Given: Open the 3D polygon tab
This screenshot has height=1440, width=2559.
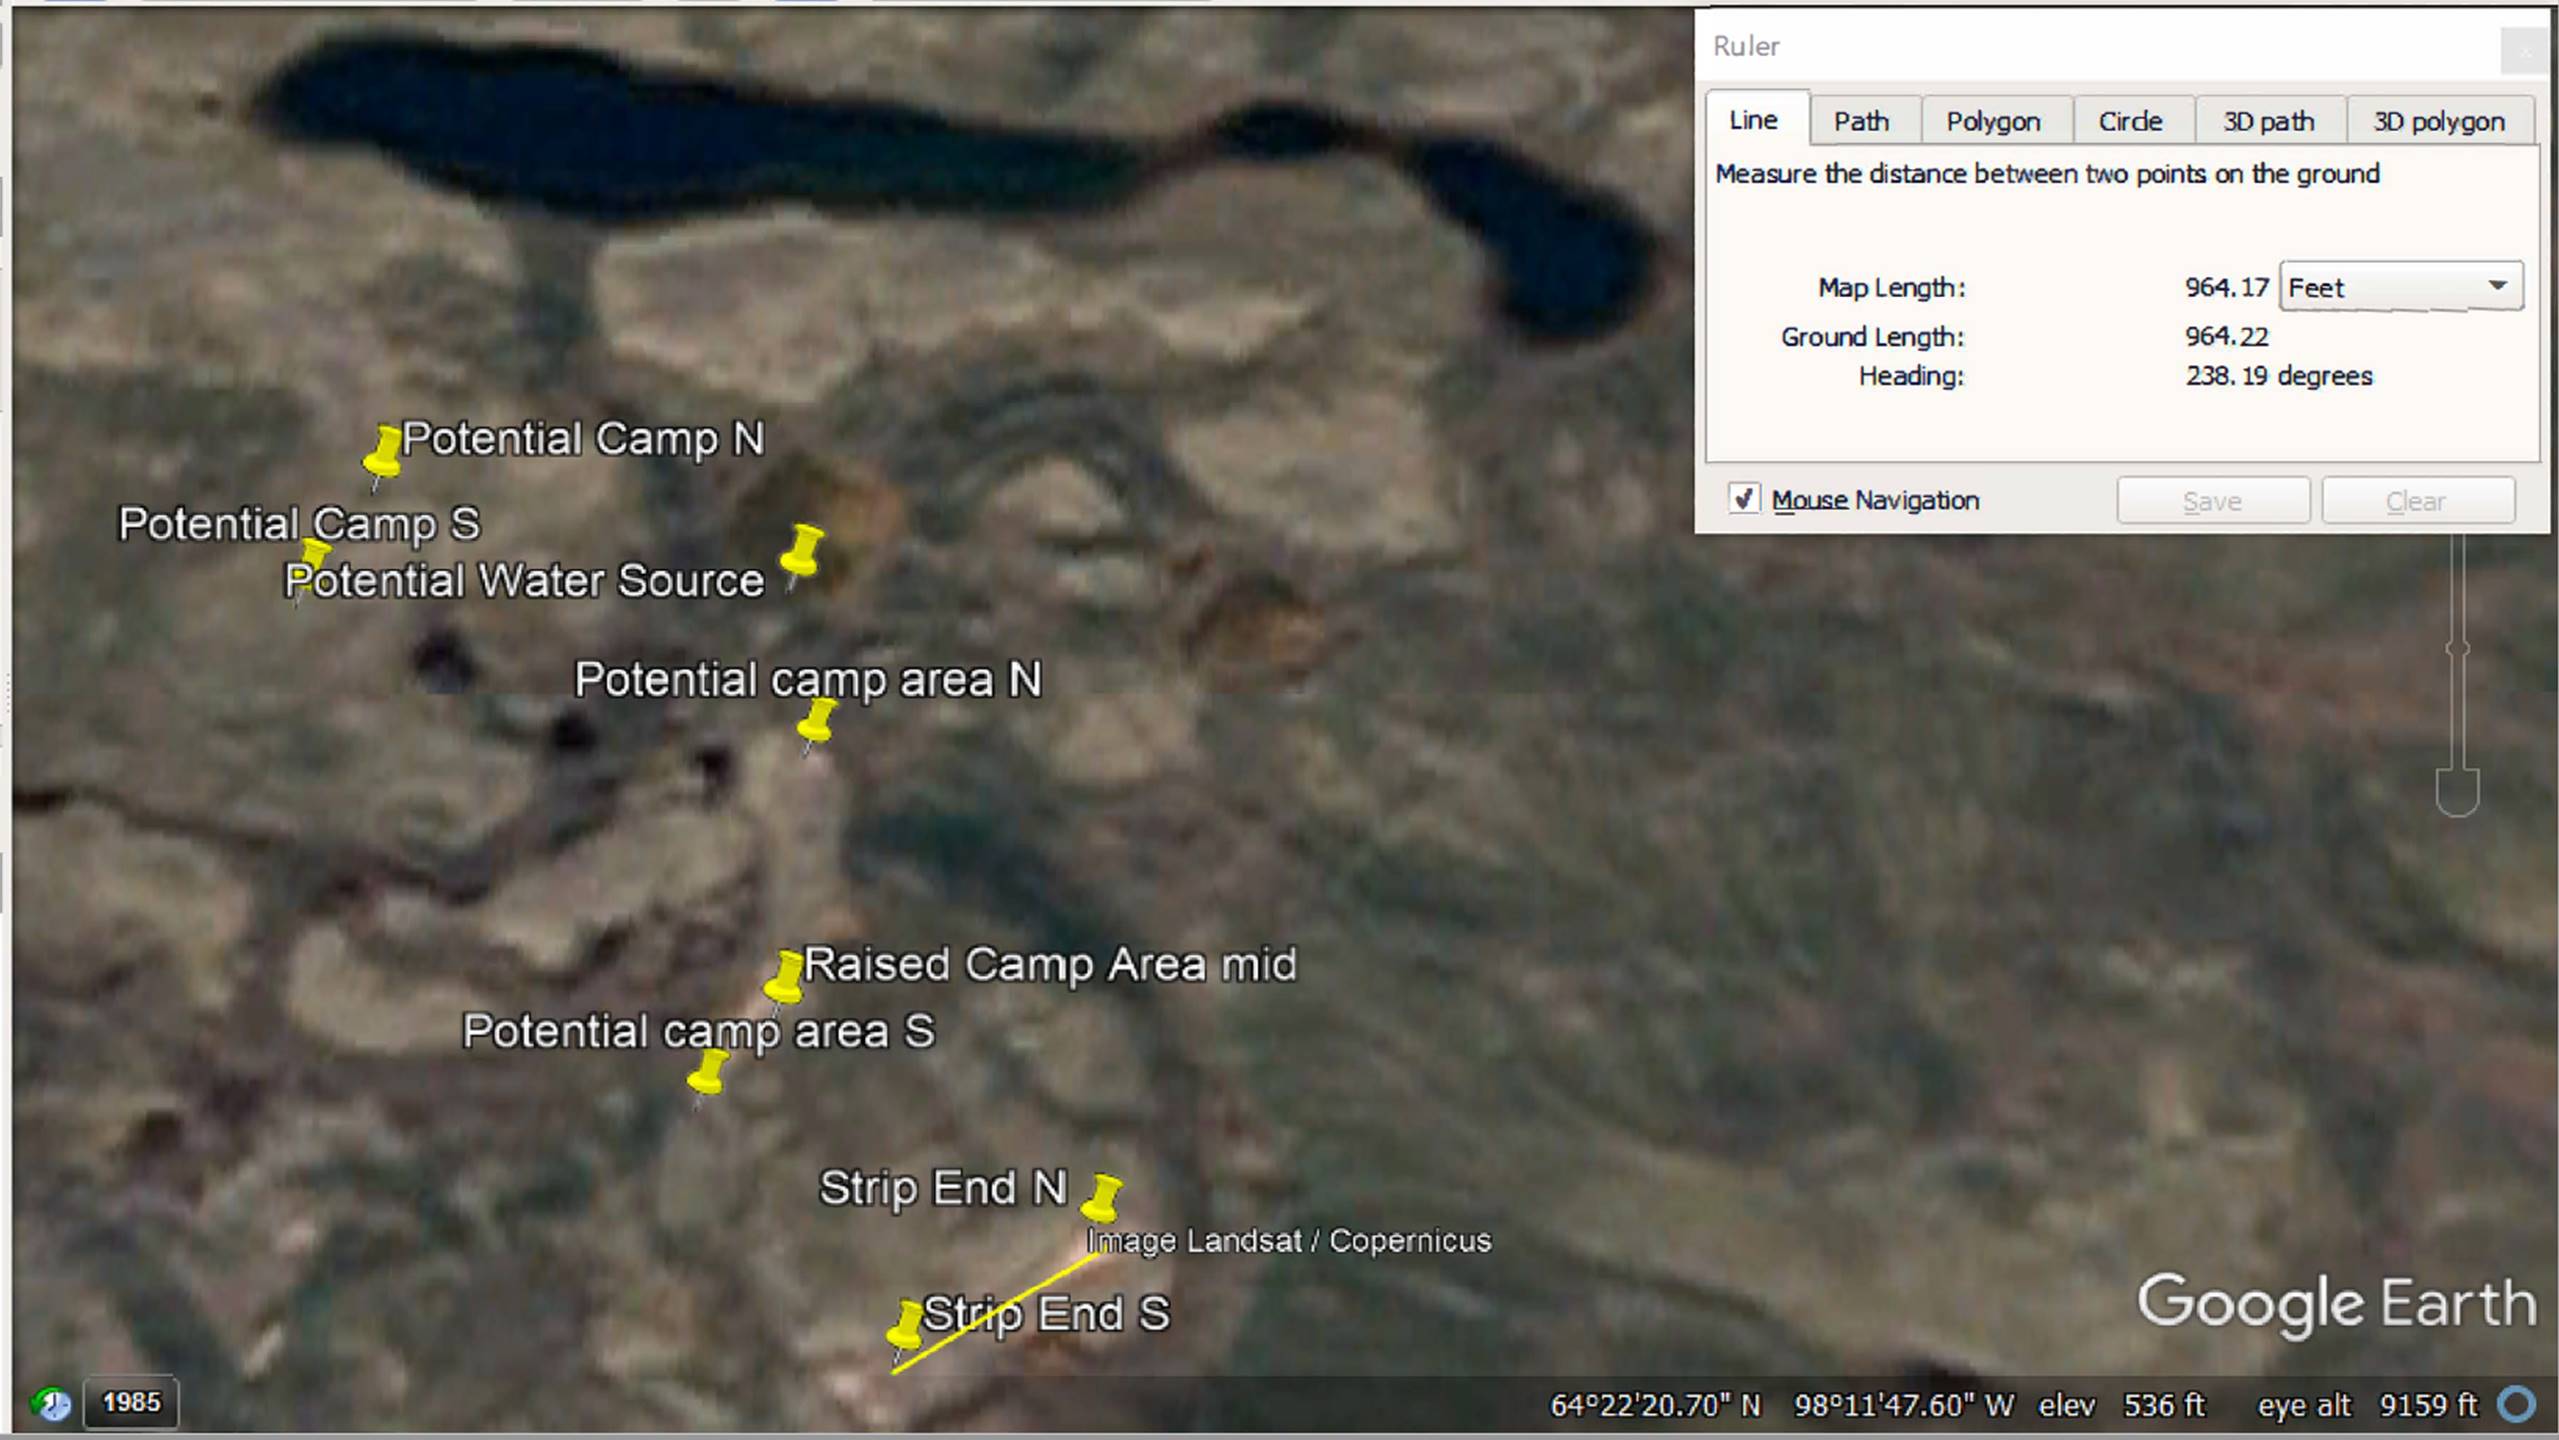Looking at the screenshot, I should click(x=2439, y=121).
